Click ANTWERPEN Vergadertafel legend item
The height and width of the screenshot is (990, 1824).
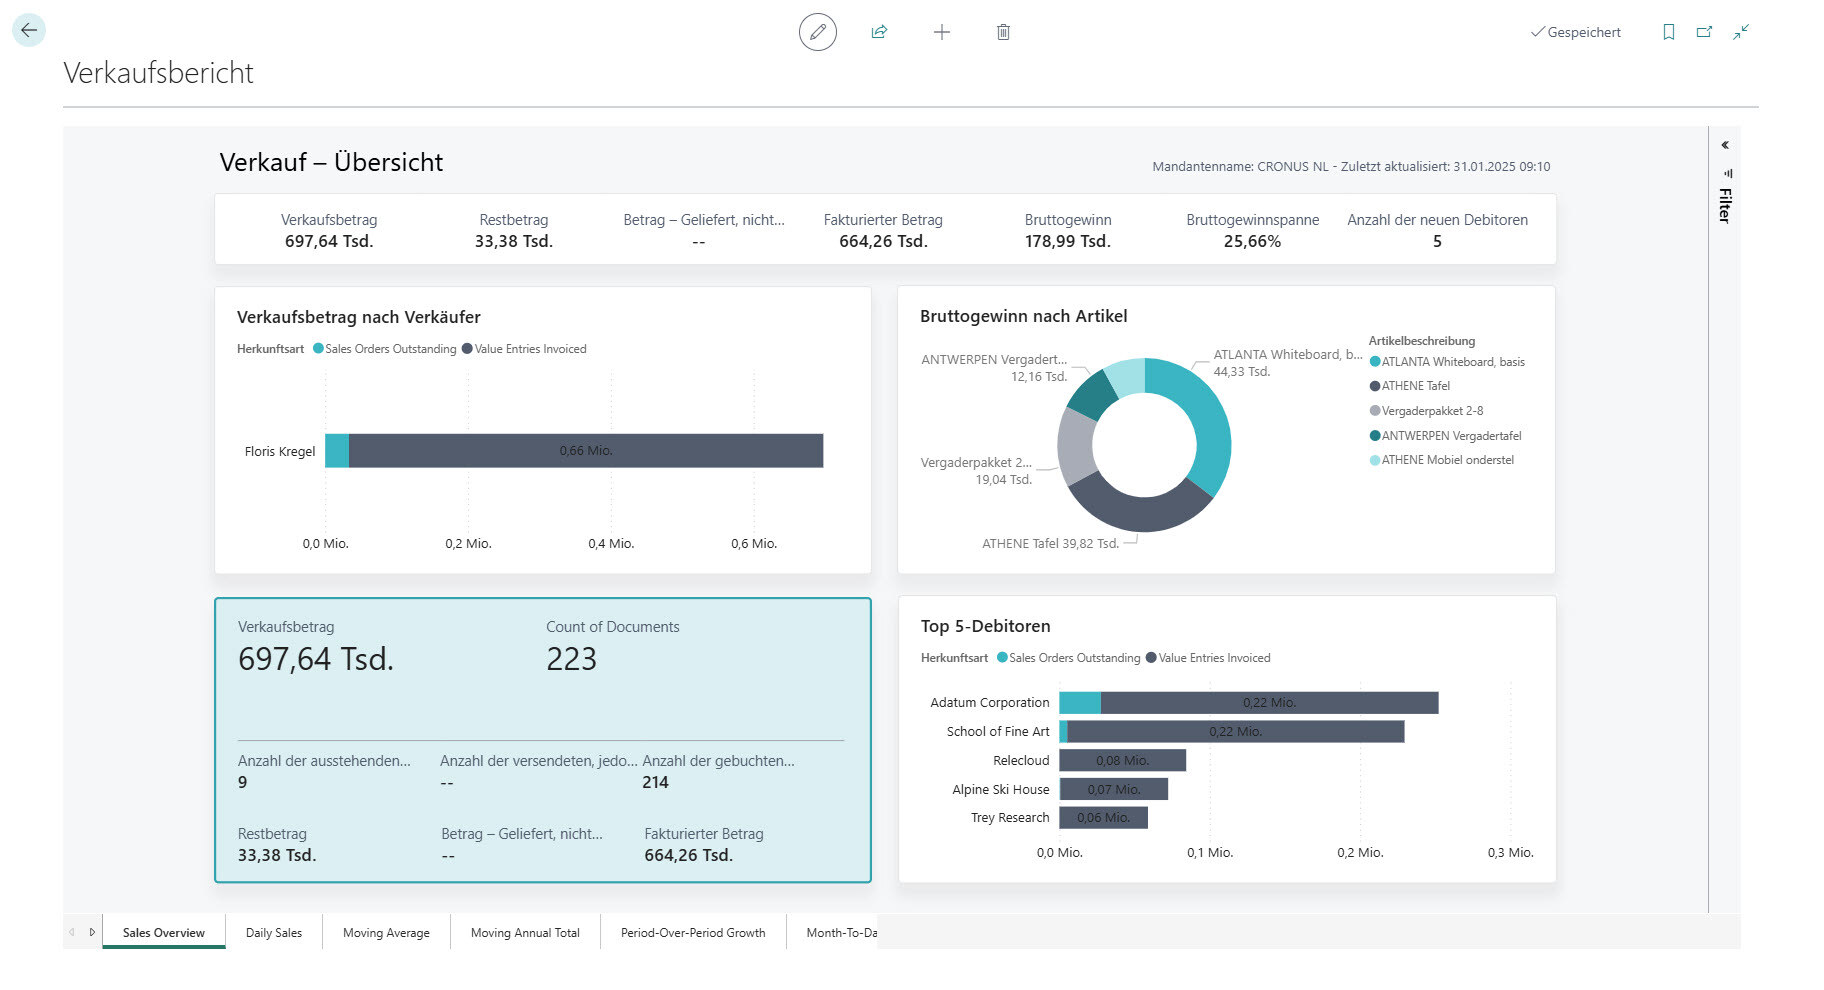(x=1445, y=436)
